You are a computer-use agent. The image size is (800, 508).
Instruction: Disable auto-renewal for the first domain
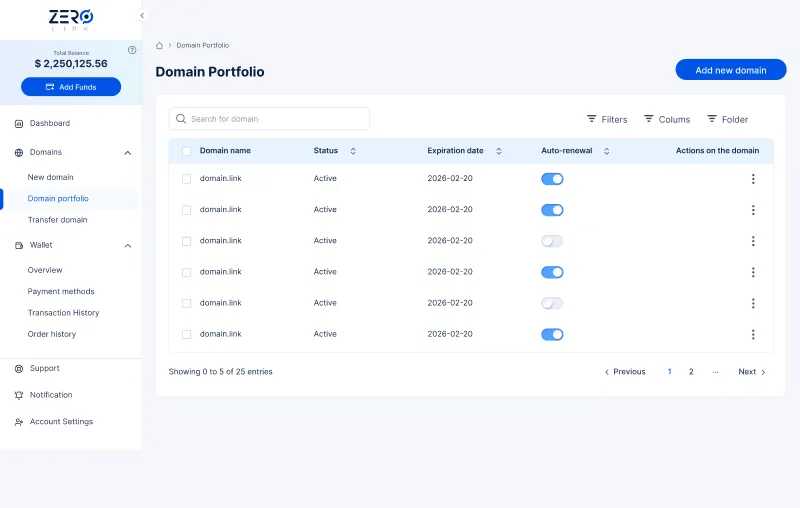[552, 179]
